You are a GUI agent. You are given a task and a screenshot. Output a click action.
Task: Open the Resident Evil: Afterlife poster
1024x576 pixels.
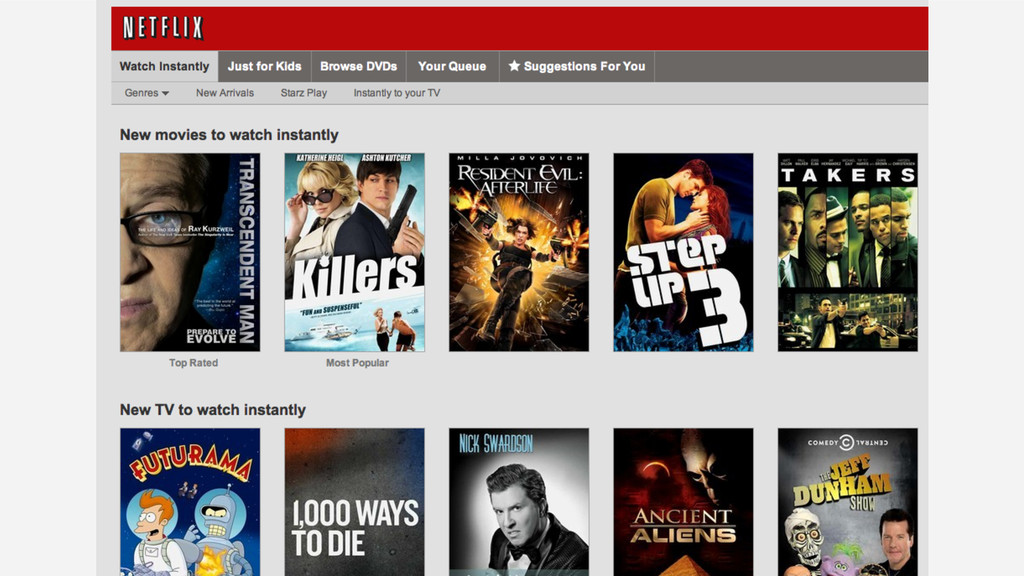tap(519, 252)
